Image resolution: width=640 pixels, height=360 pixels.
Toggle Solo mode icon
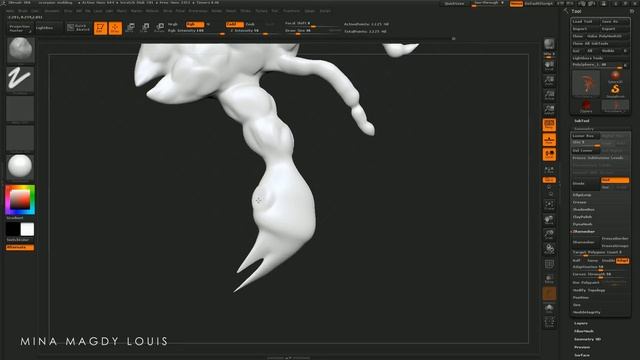[549, 308]
